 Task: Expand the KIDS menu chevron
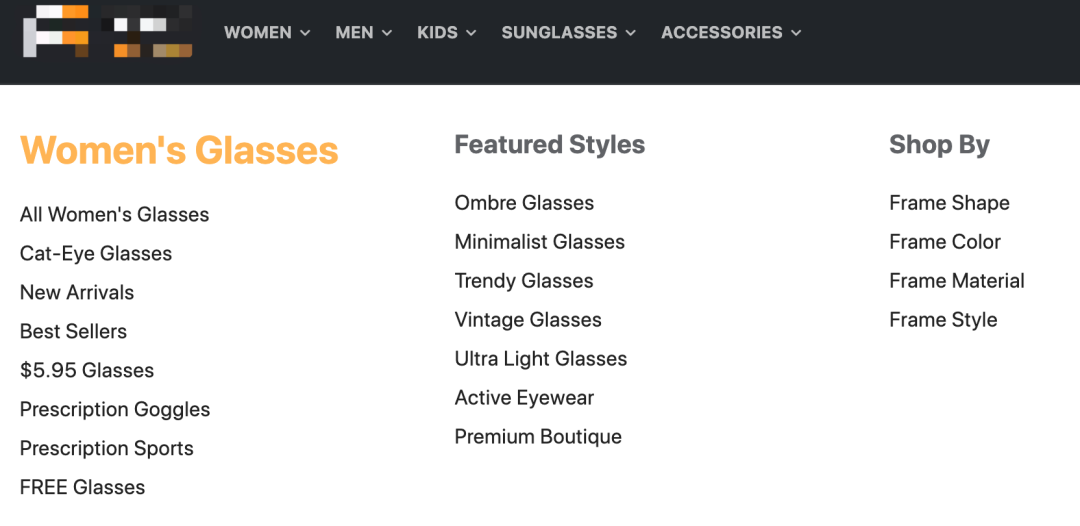[x=470, y=33]
